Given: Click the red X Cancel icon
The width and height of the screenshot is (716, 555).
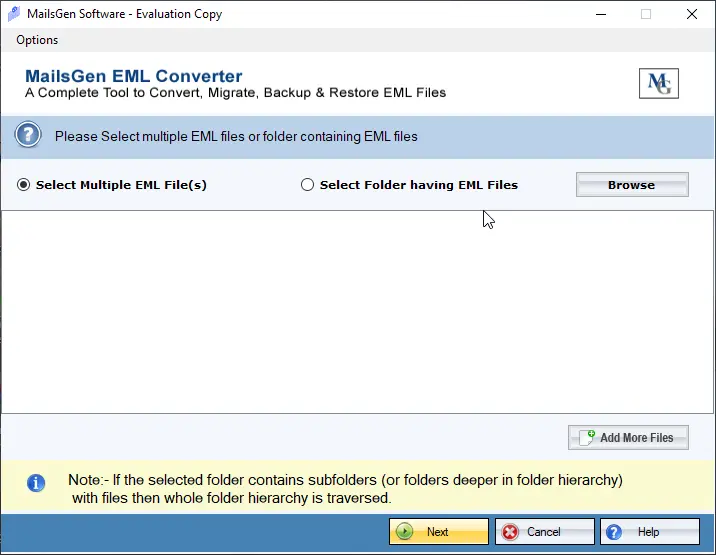Looking at the screenshot, I should tap(511, 531).
